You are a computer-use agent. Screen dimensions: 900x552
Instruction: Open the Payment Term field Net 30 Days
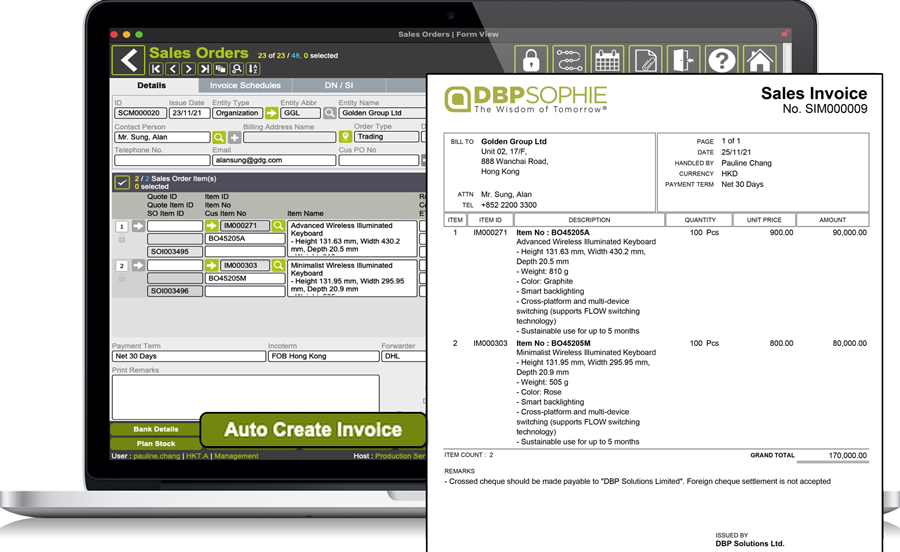click(x=188, y=356)
